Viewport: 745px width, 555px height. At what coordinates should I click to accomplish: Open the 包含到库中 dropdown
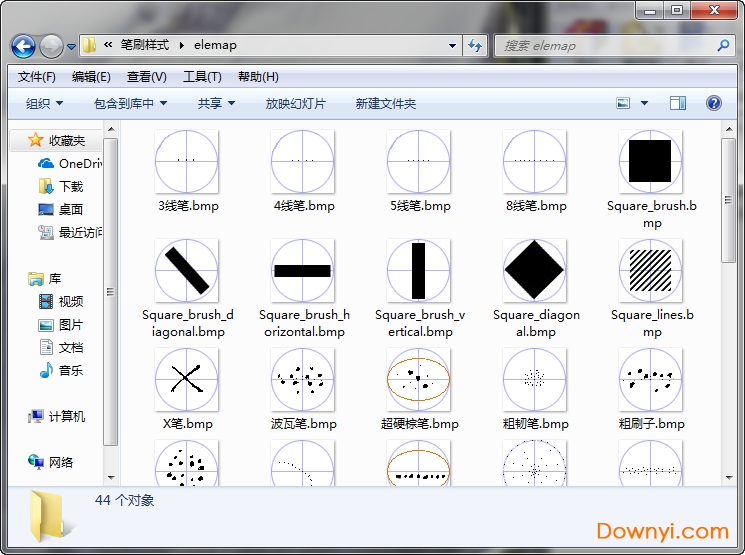130,104
